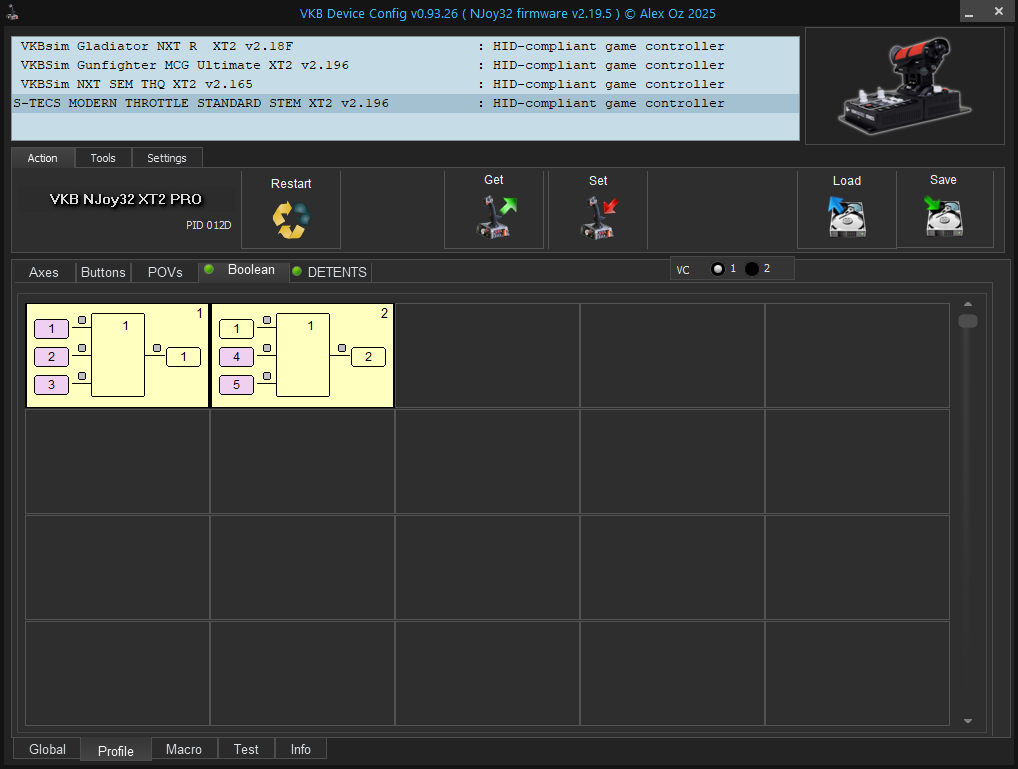Screen dimensions: 1018x769
Task: Toggle top input inverter in cell 1
Action: click(82, 320)
